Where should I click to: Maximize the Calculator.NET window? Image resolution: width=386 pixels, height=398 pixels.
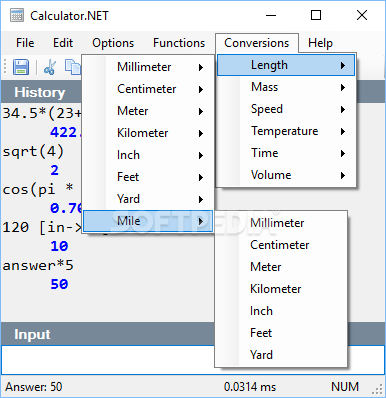(x=316, y=15)
